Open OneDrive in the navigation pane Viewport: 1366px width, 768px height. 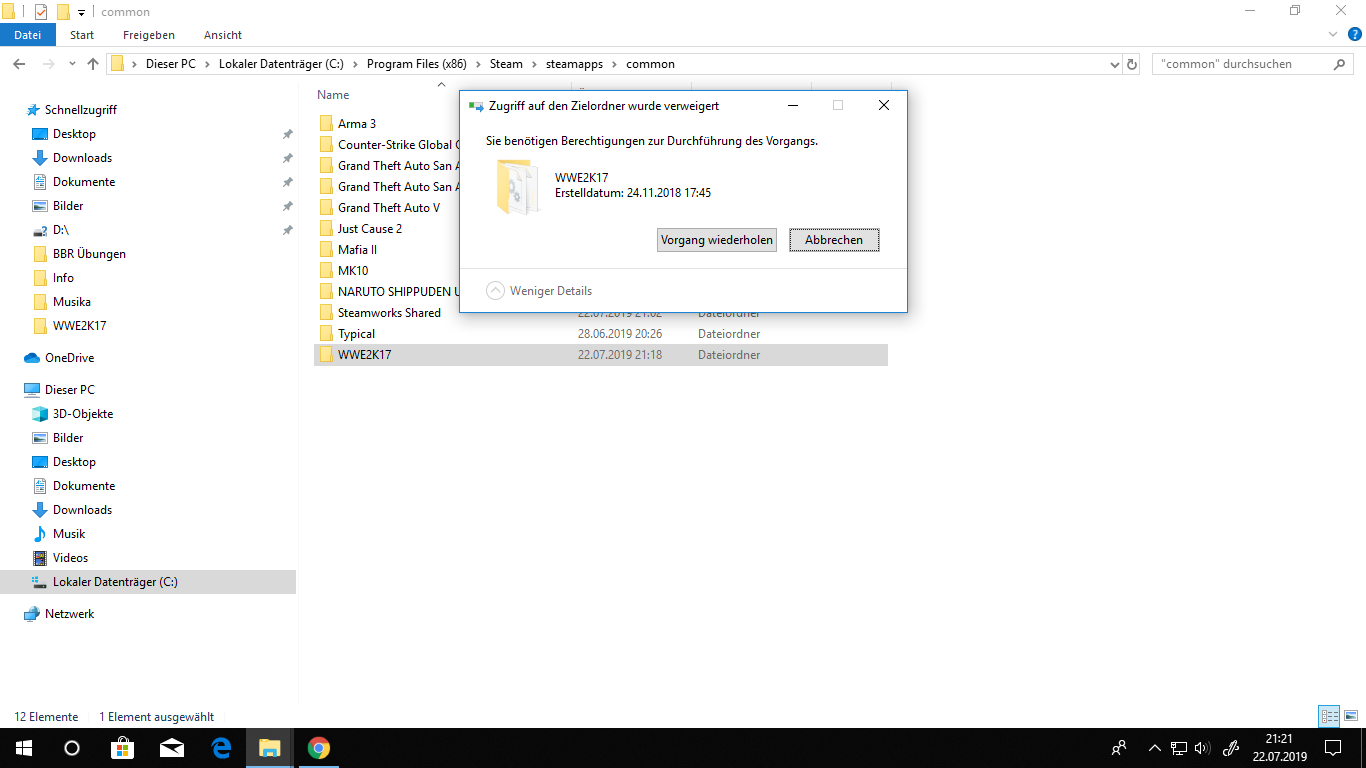pyautogui.click(x=69, y=358)
